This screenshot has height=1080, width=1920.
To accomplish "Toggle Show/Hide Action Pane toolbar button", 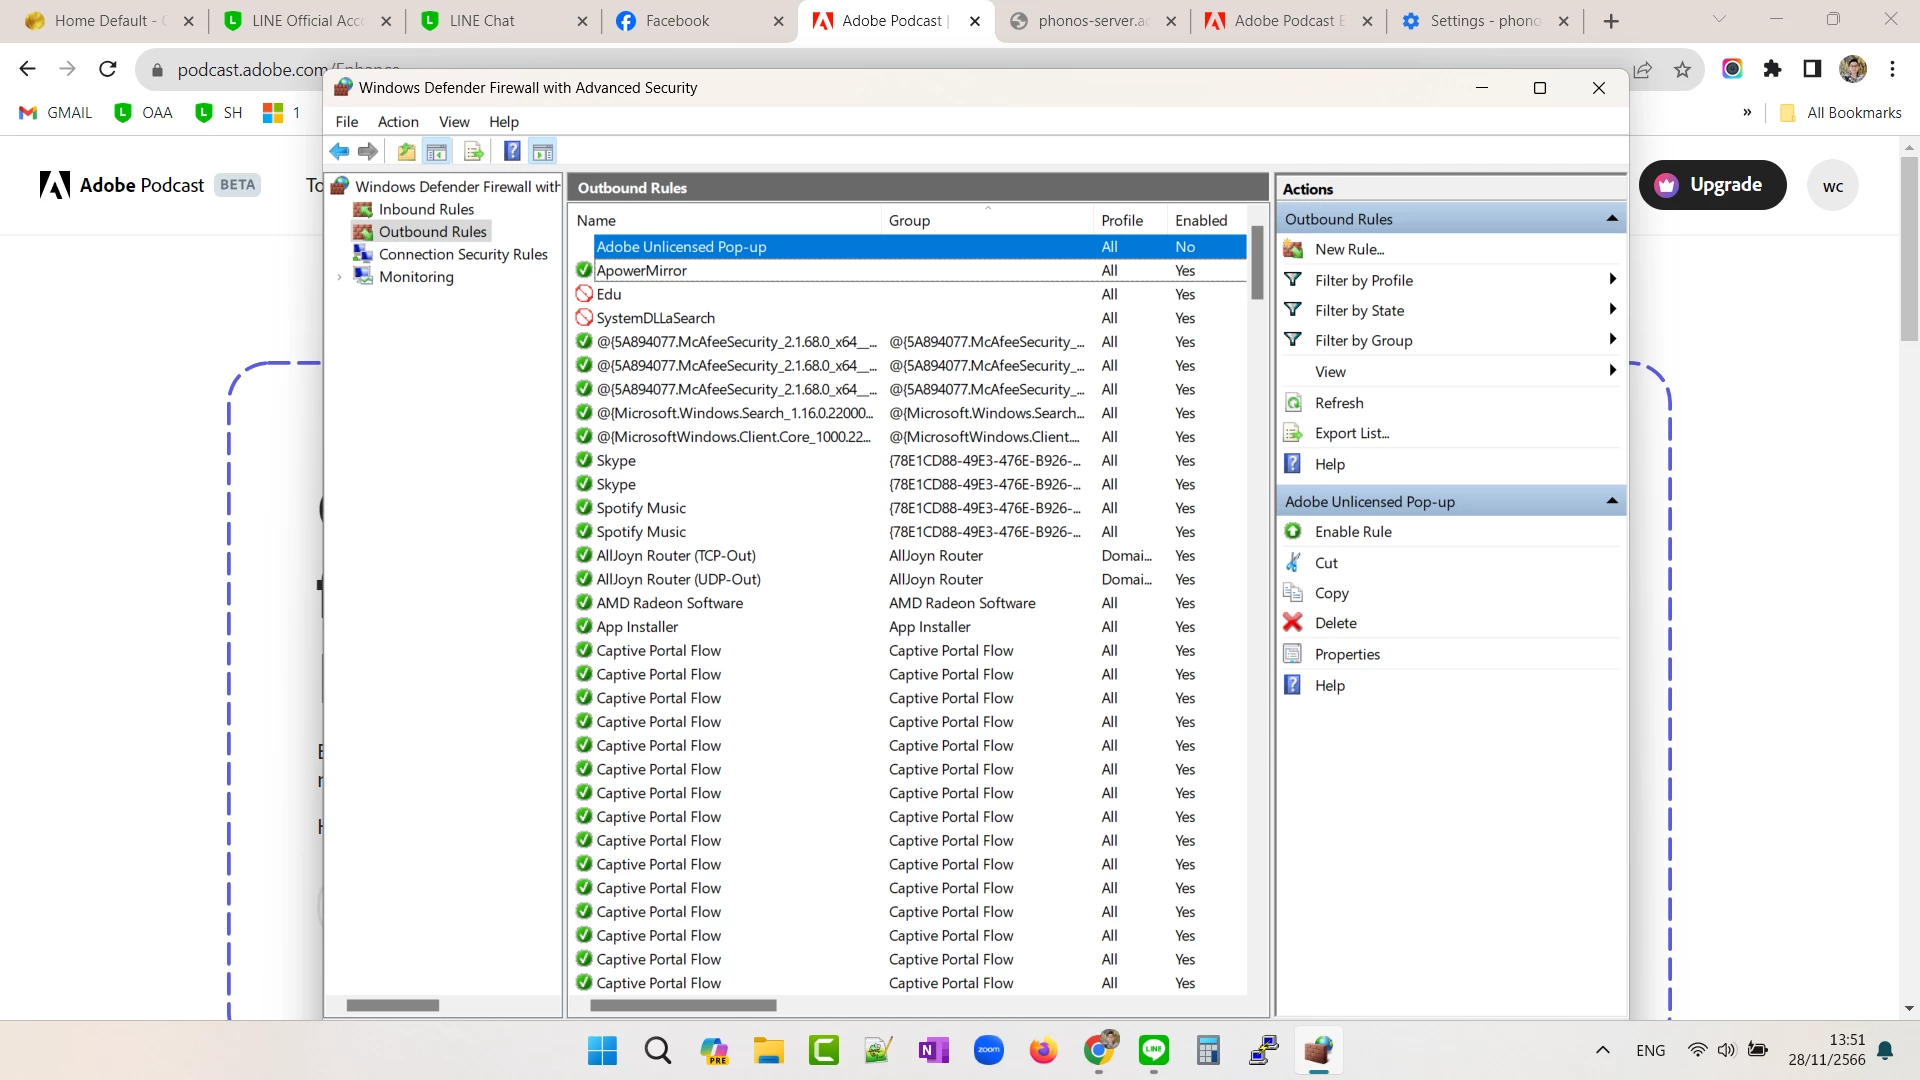I will [x=543, y=152].
